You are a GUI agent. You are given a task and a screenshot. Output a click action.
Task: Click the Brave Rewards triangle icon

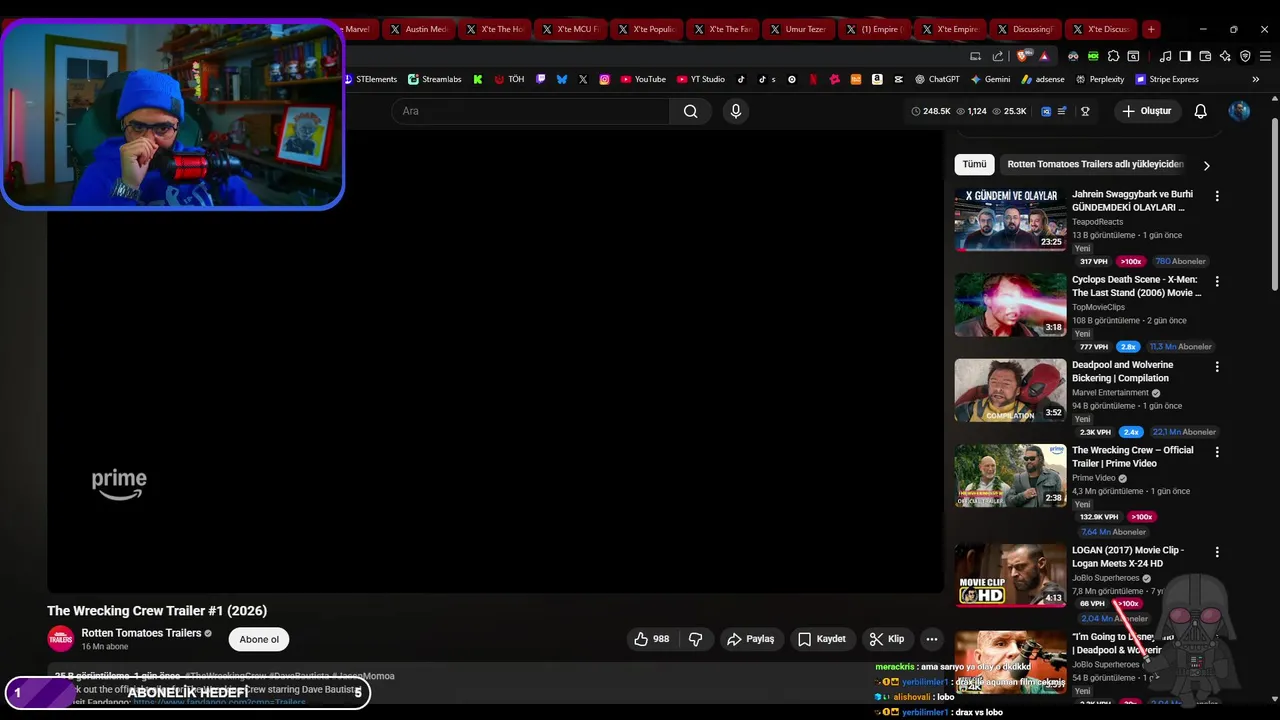point(1044,56)
